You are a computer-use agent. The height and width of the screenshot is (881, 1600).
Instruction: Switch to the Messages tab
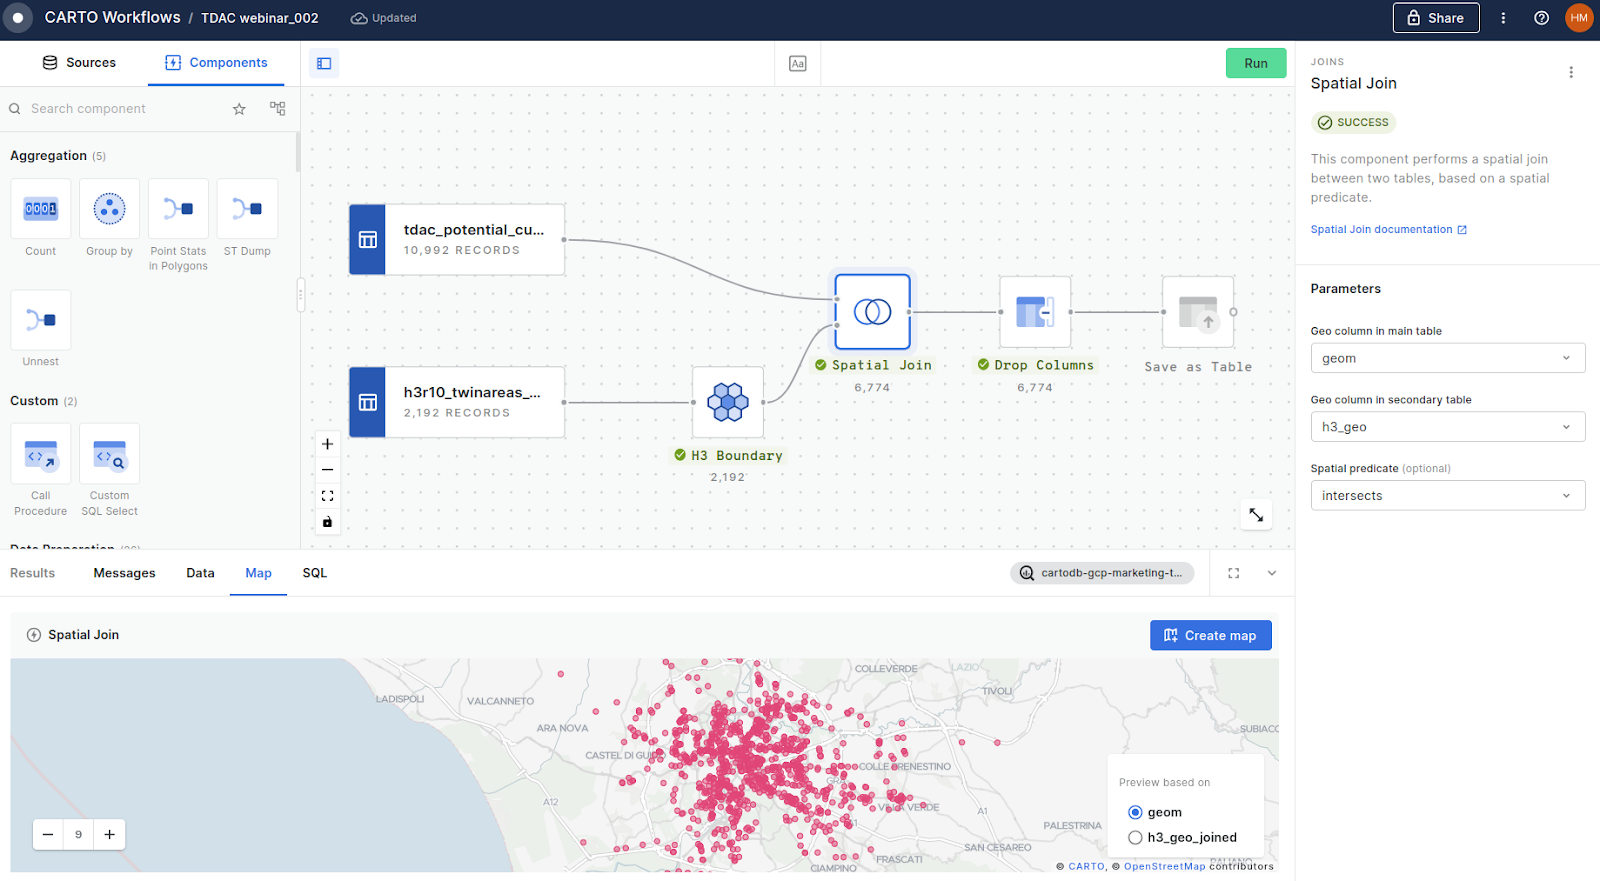pos(125,573)
